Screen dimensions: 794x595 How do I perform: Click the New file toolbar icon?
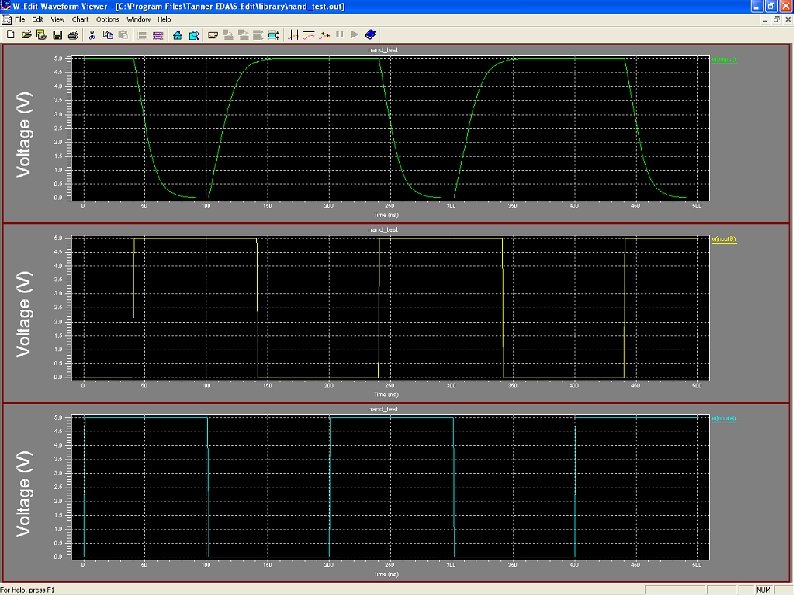[x=11, y=34]
